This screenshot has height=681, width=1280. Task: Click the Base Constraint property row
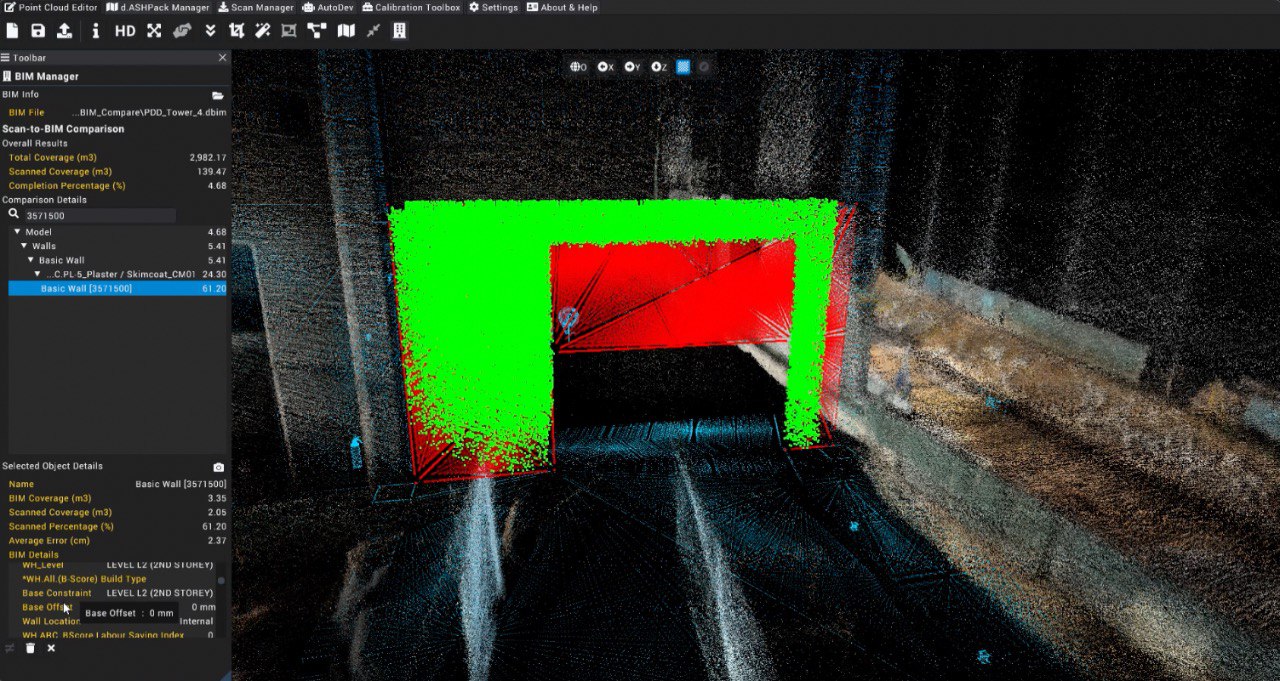point(118,593)
